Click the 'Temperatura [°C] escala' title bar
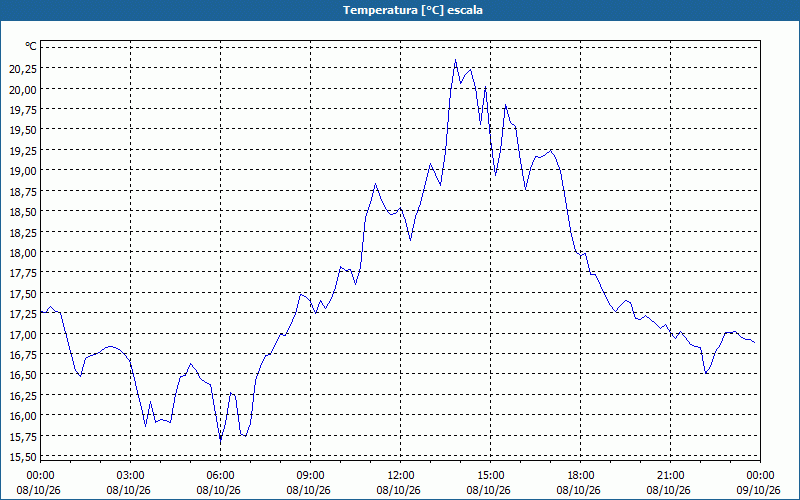This screenshot has width=800, height=500. 400,10
